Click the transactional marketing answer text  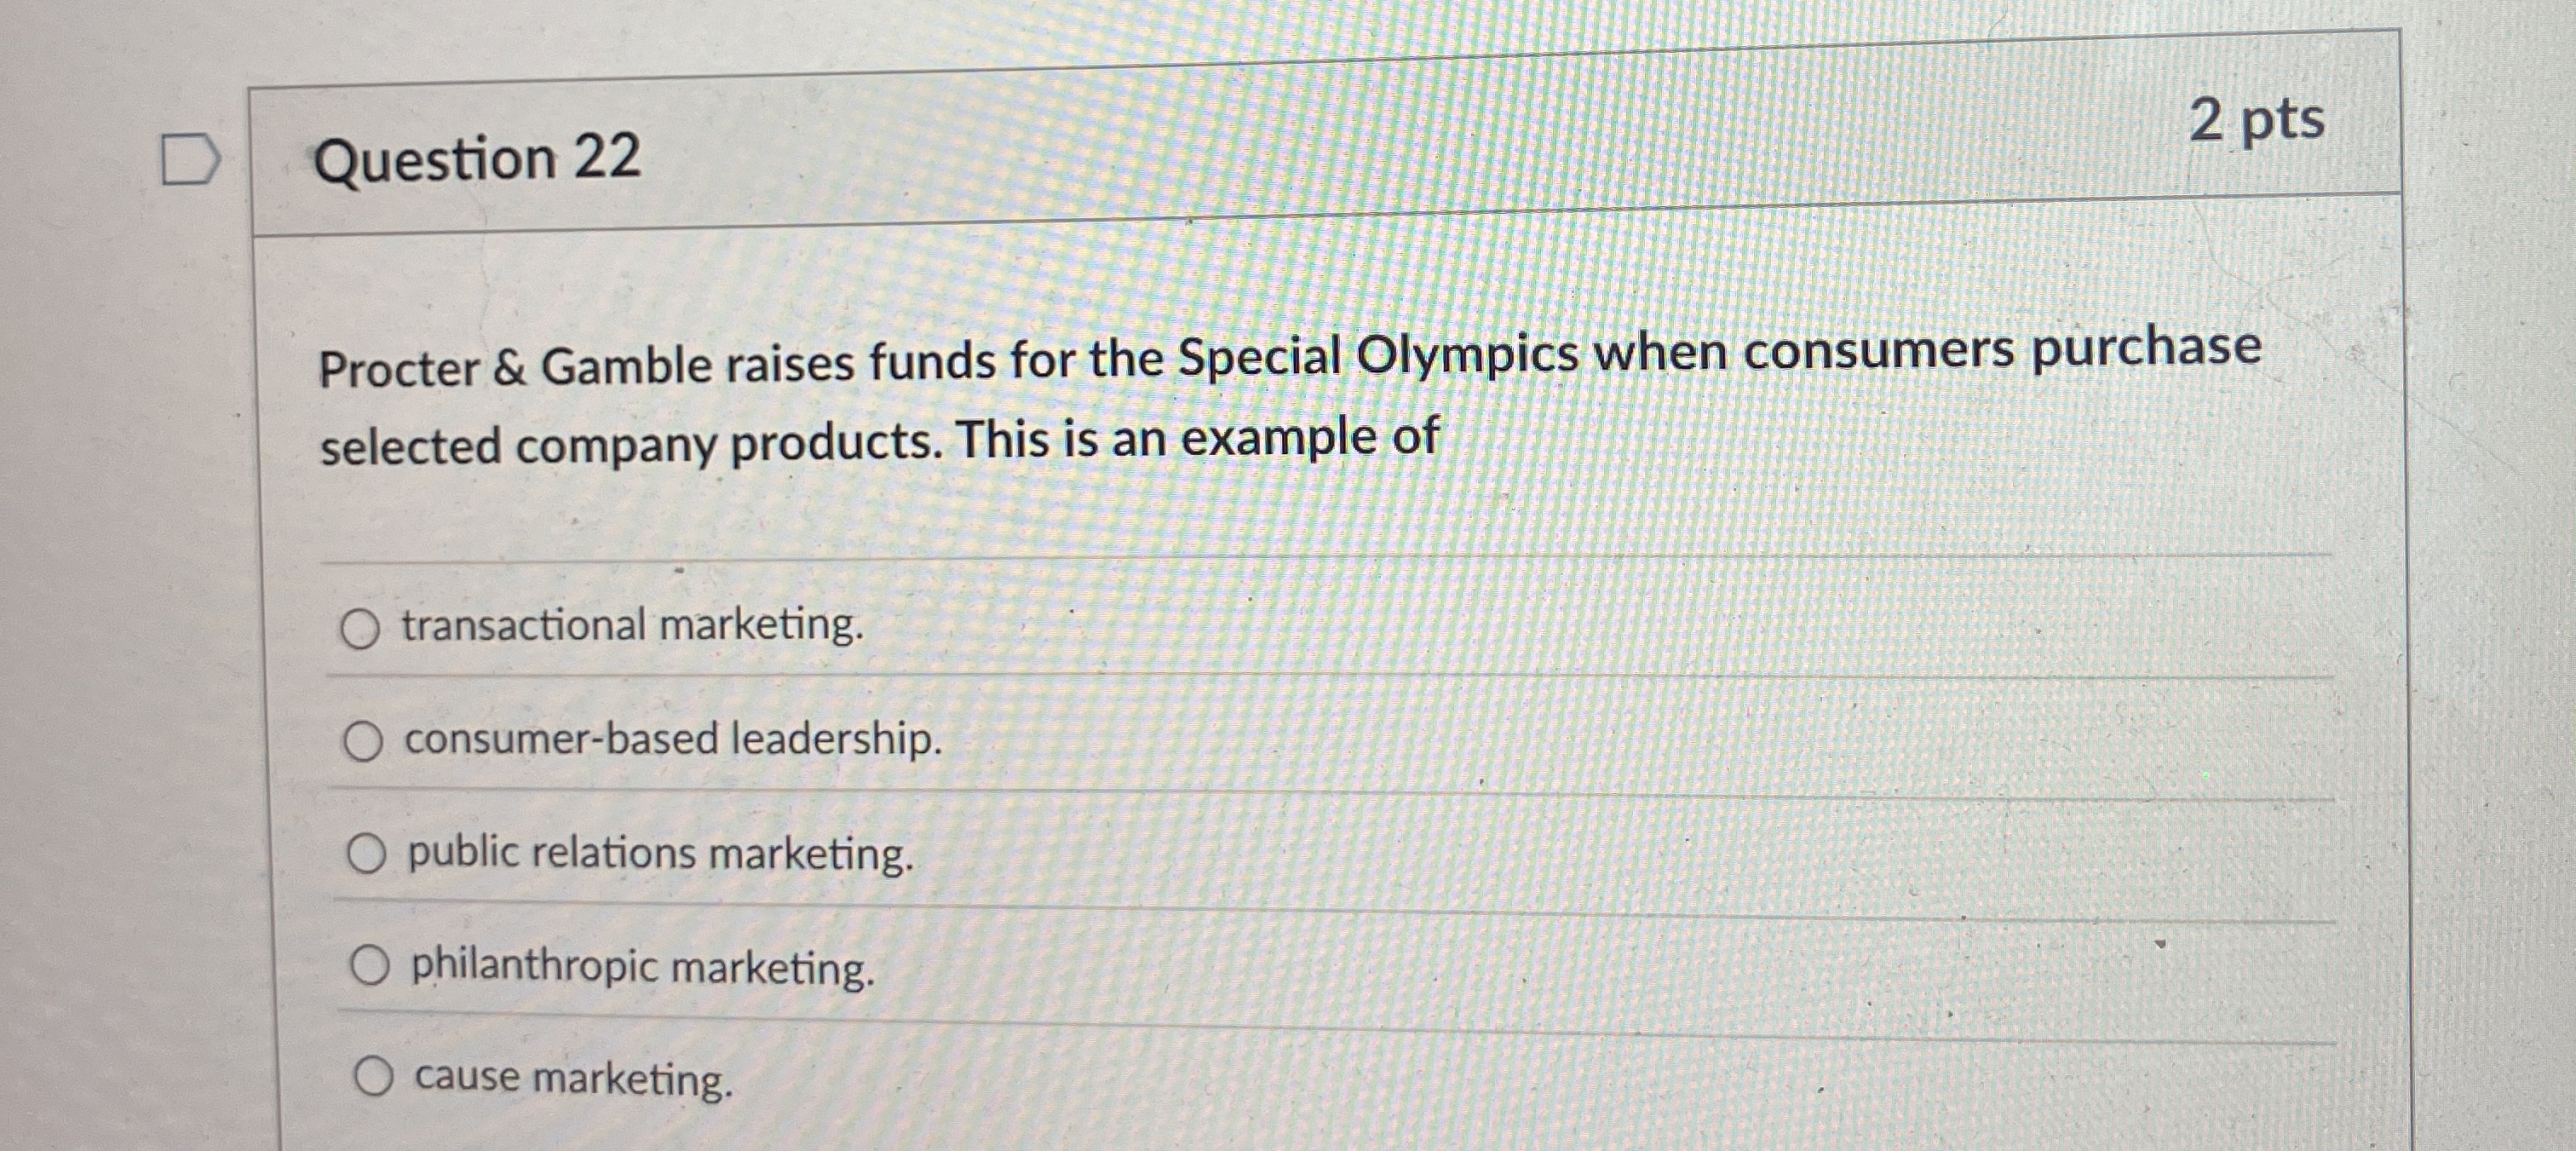tap(630, 627)
